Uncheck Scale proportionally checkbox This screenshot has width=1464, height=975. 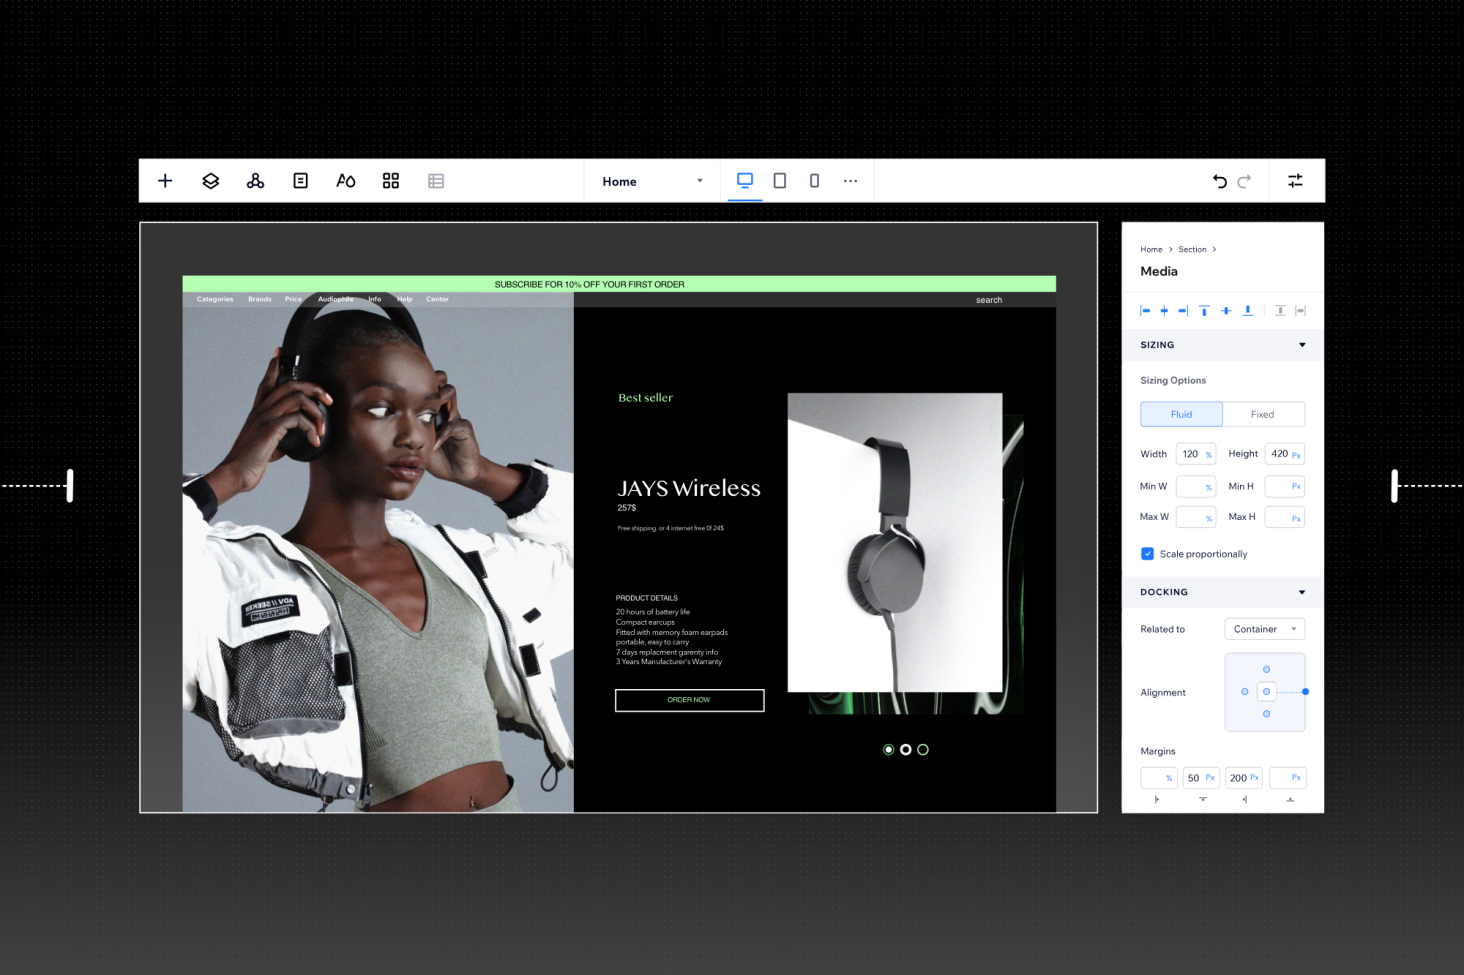point(1147,554)
